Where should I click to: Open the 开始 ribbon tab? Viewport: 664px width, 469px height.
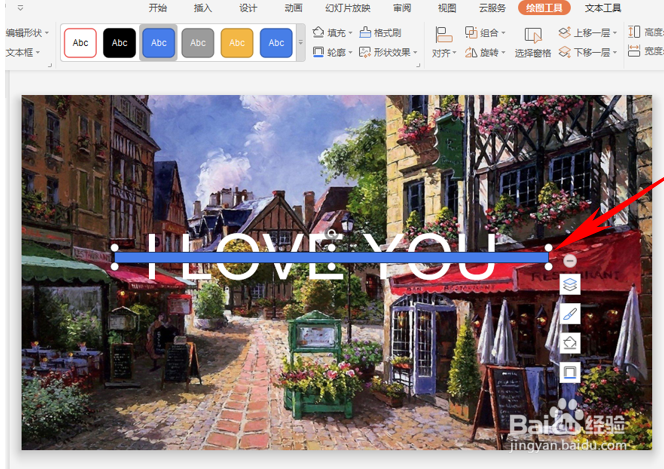pos(158,8)
